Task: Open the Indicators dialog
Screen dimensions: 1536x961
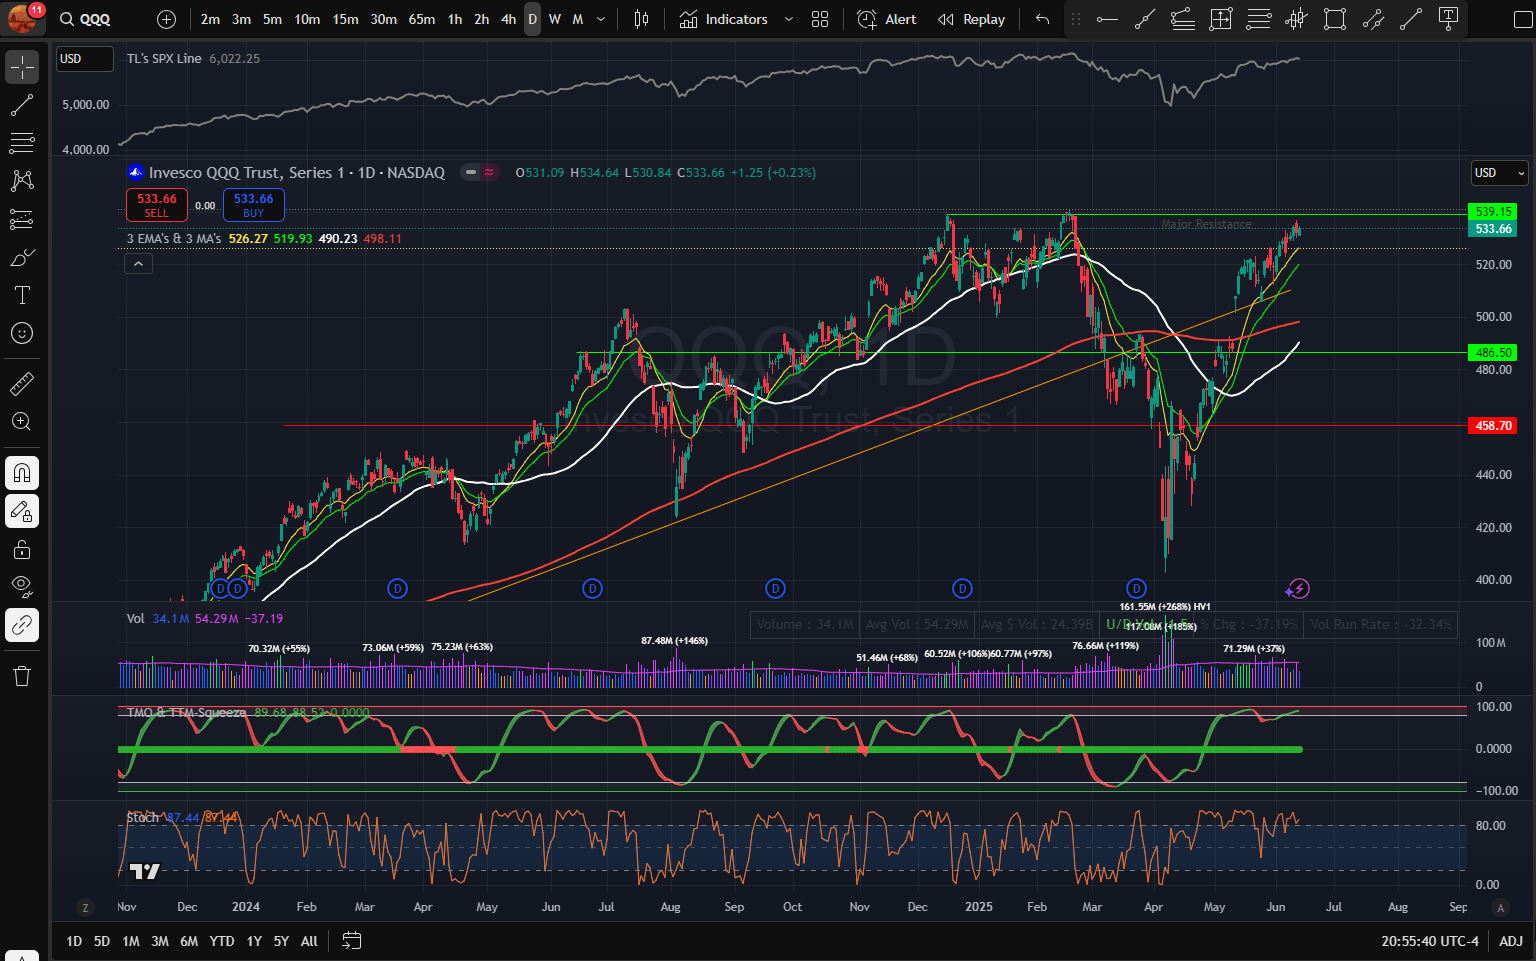Action: 724,19
